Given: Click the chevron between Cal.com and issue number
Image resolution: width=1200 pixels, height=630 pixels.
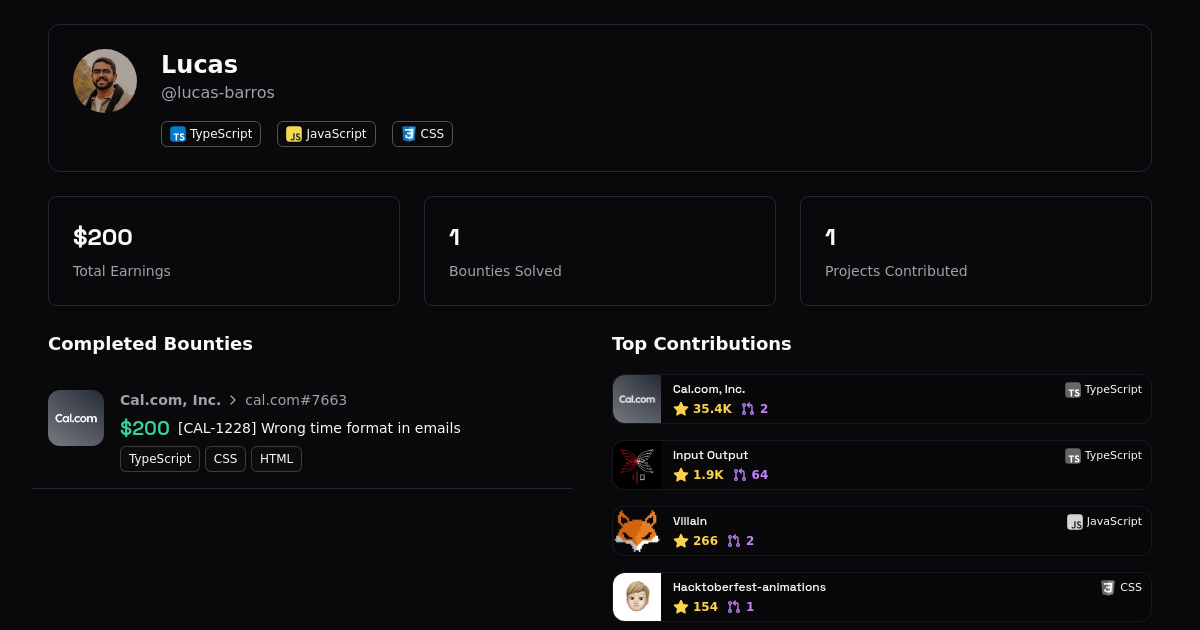Looking at the screenshot, I should [233, 400].
